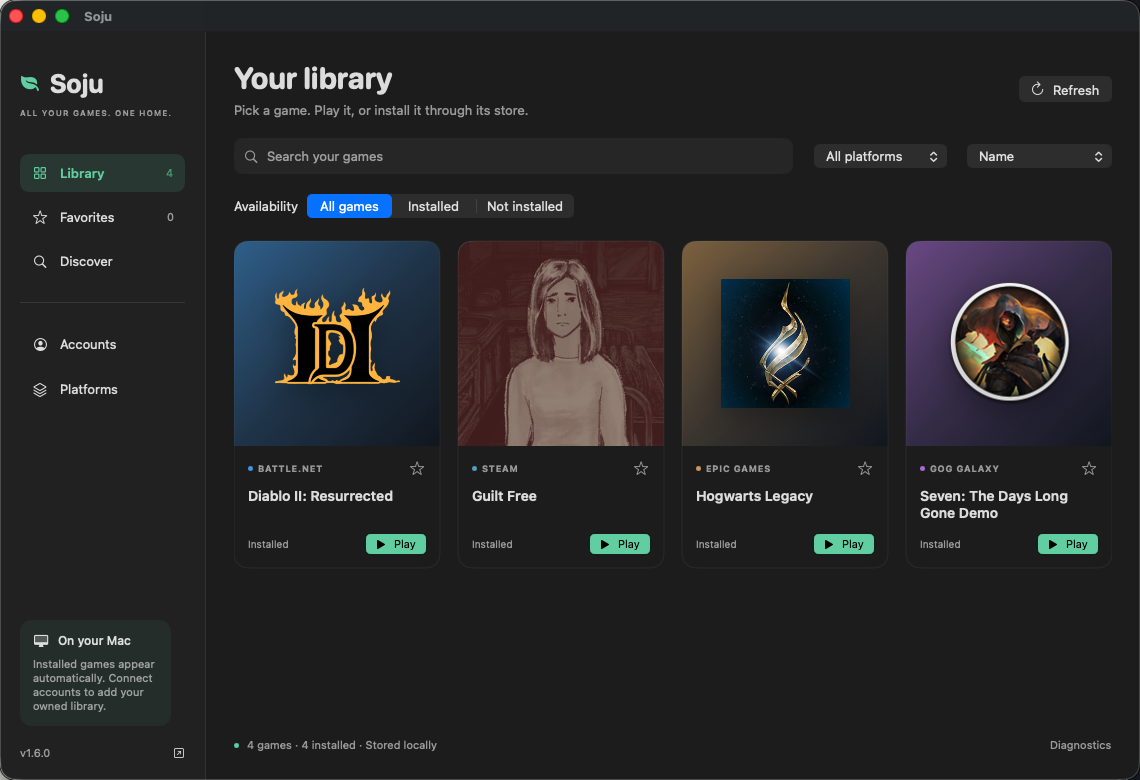Click the Hogwarts Legacy title text
The width and height of the screenshot is (1140, 780).
pos(754,496)
